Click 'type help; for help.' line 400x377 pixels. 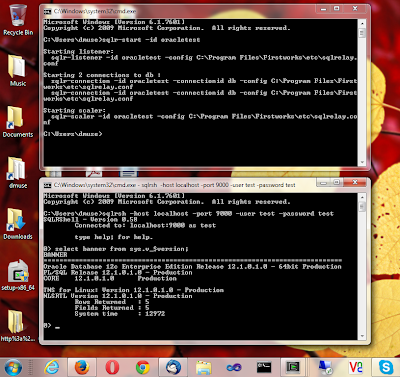(114, 237)
